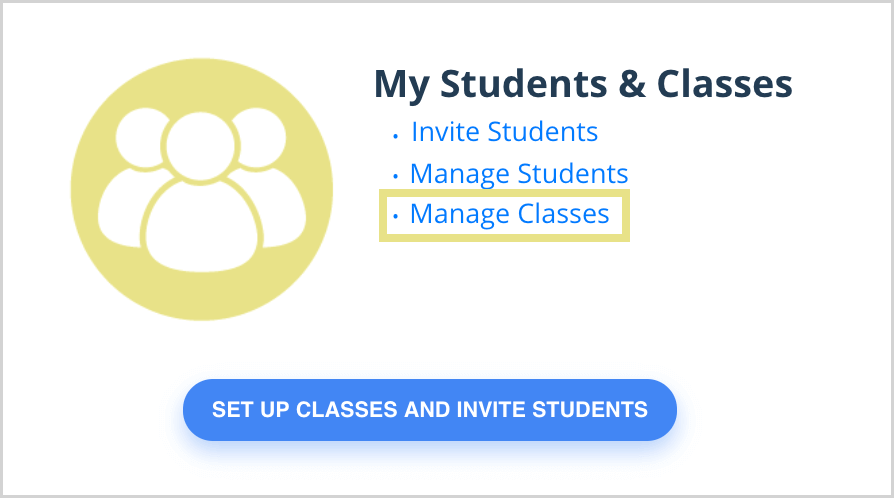This screenshot has width=894, height=498.
Task: Open the Invite Students link
Action: click(x=505, y=132)
